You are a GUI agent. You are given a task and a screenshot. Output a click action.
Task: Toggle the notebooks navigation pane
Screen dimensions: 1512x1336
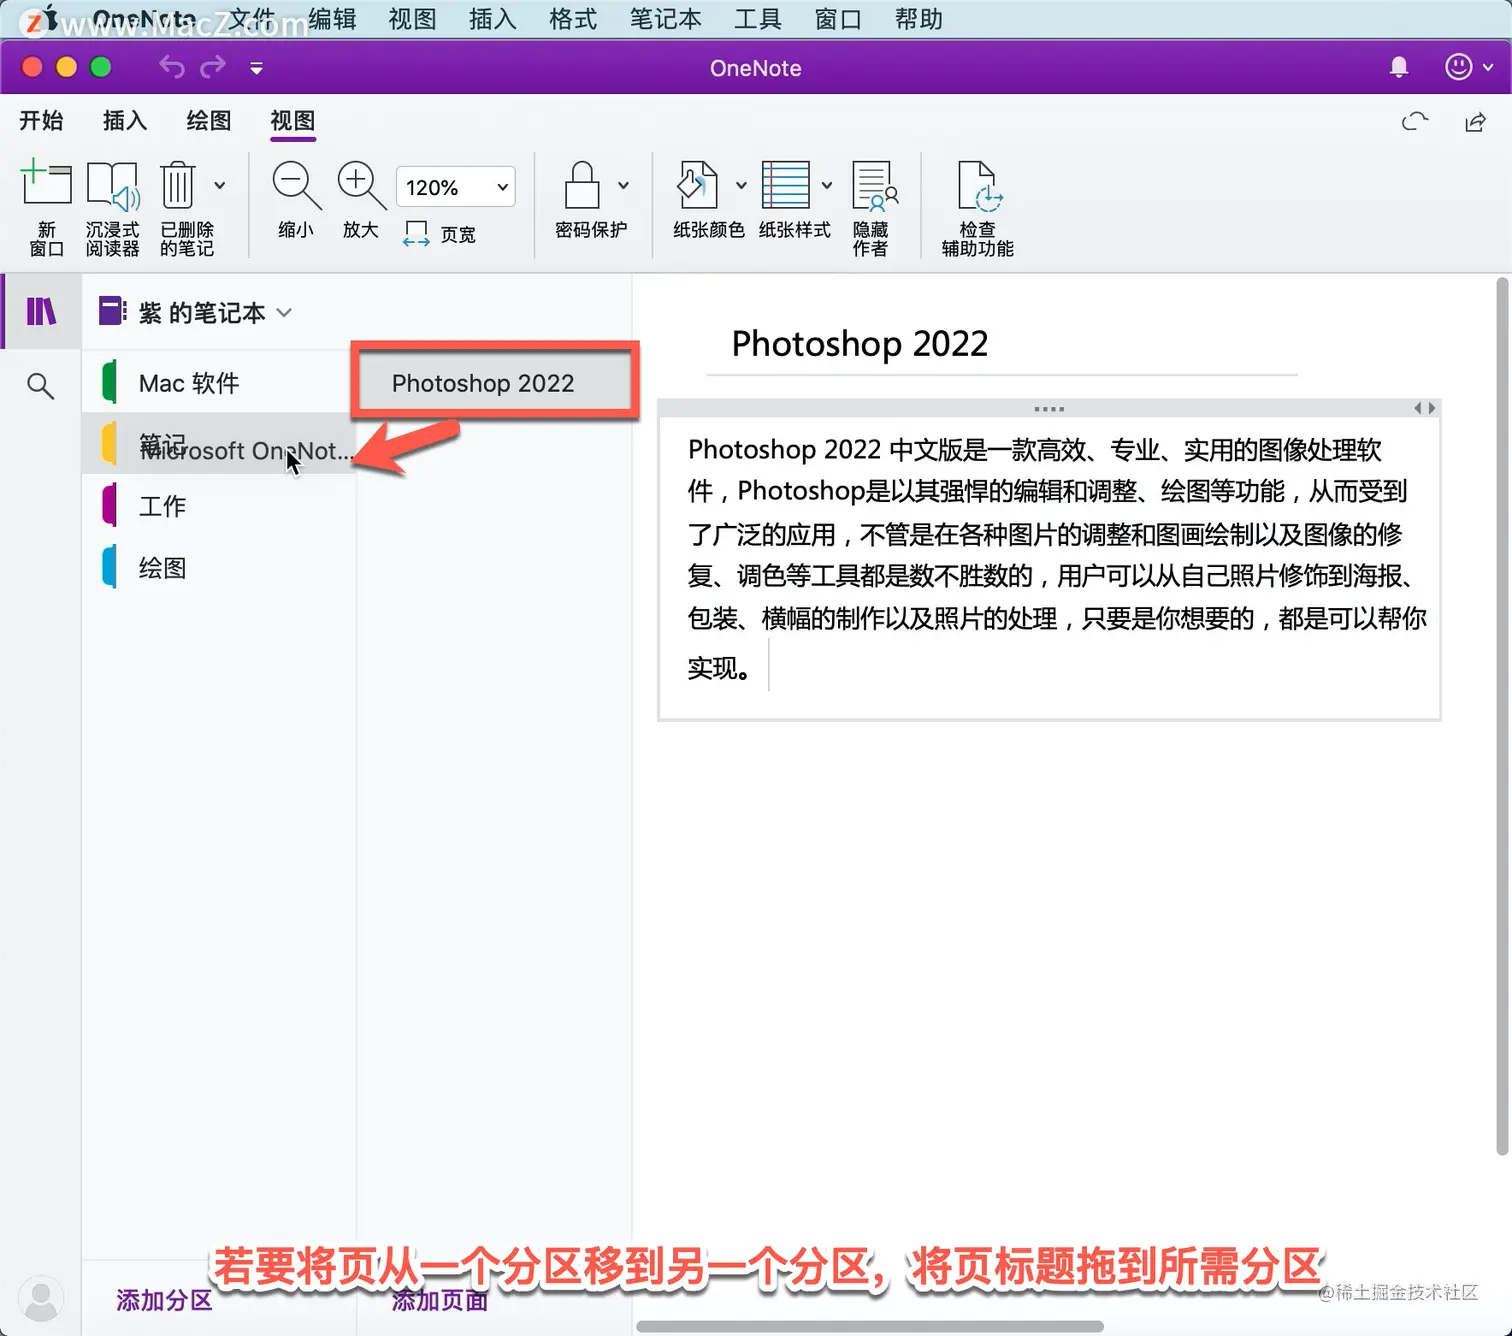[41, 312]
